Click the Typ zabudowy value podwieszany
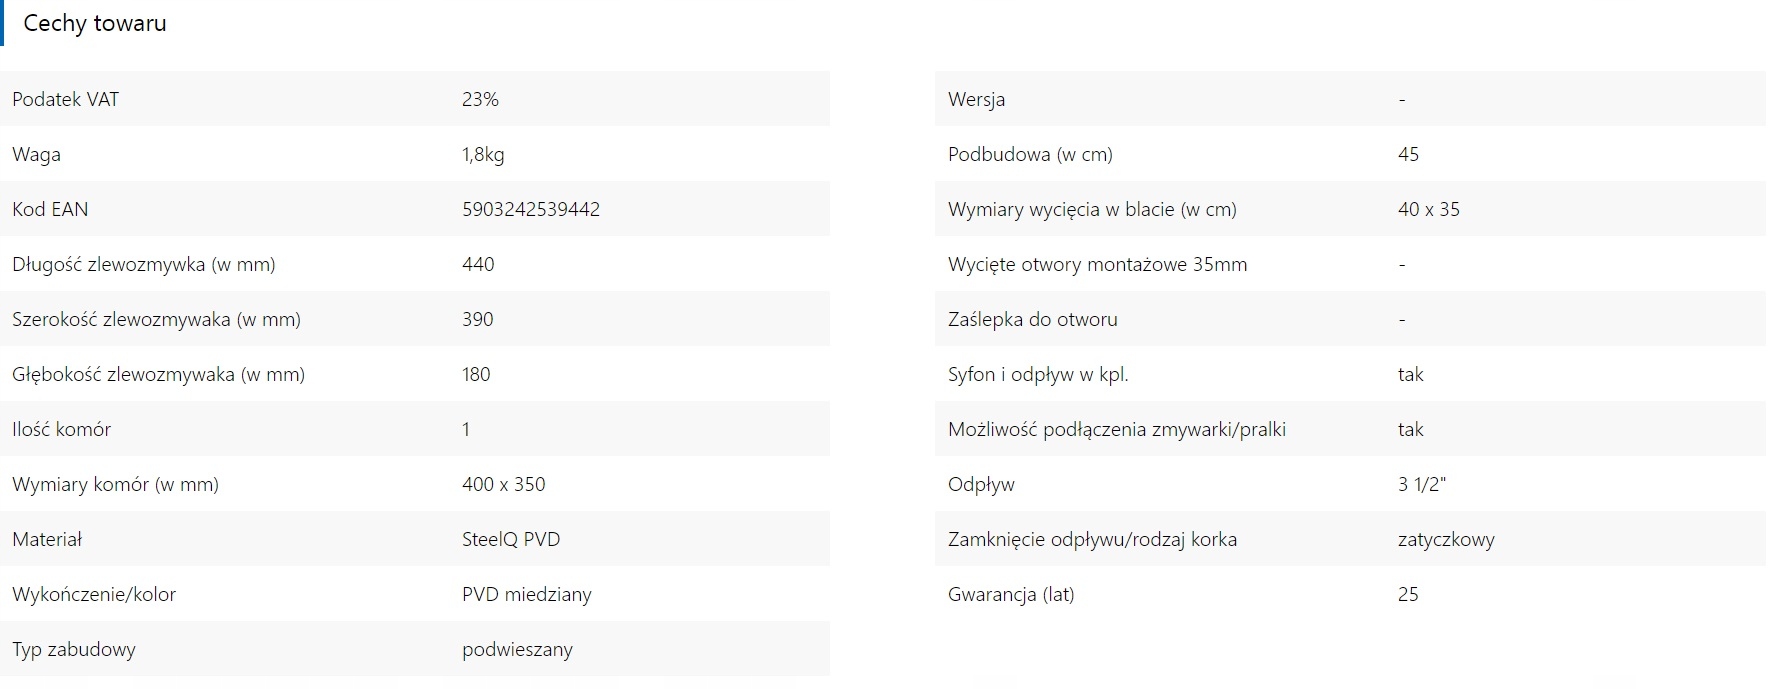1769x689 pixels. [517, 649]
